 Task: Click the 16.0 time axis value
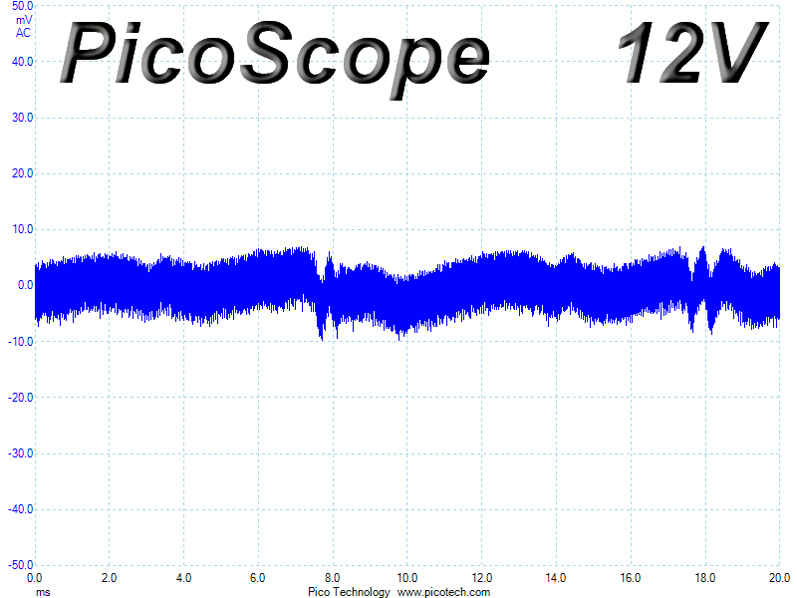pos(630,578)
